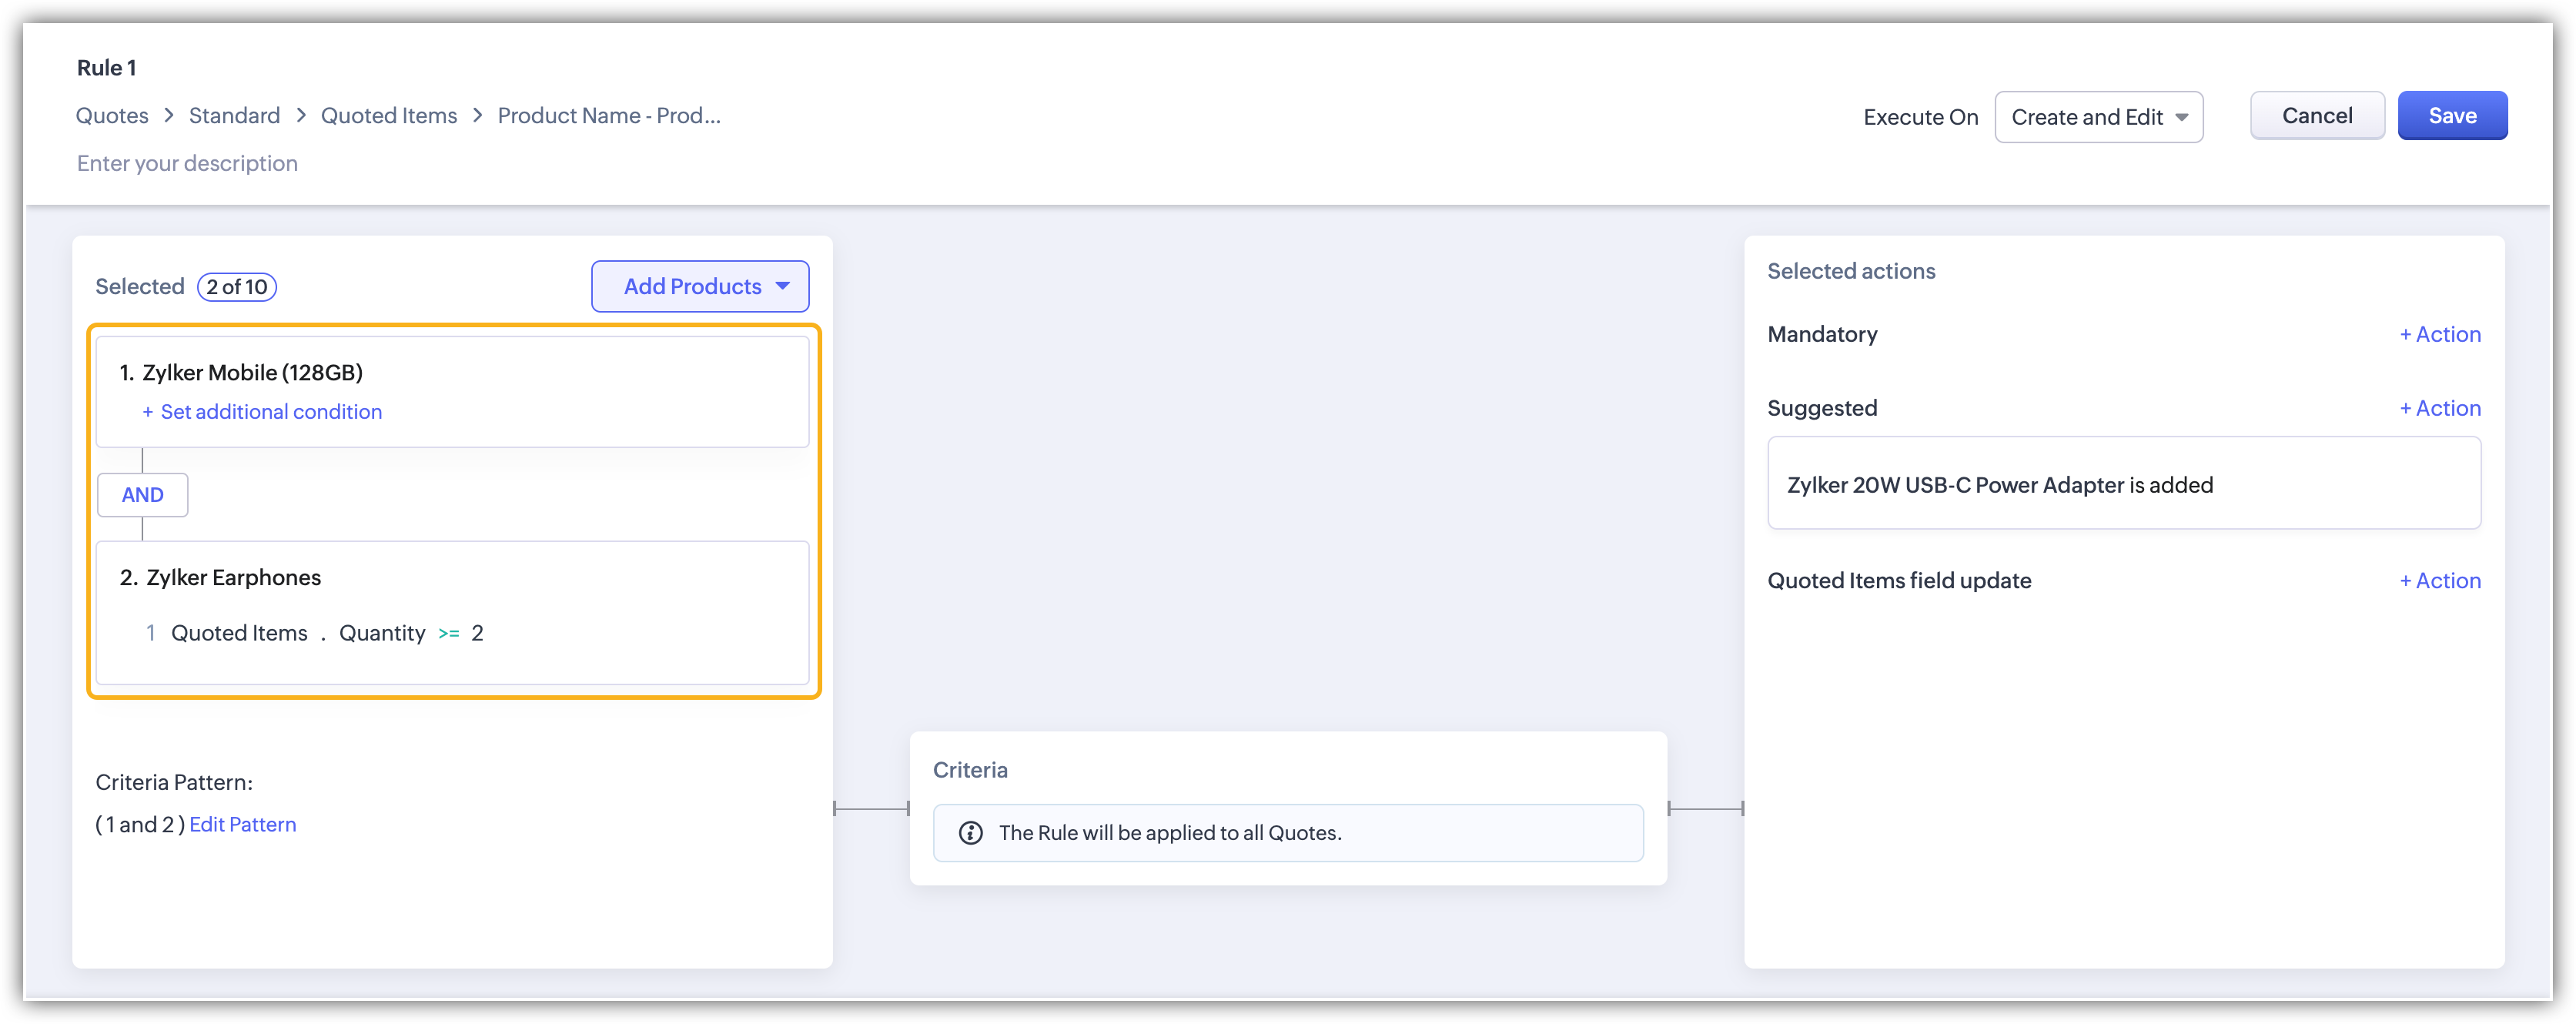Click the Quotes breadcrumb
The image size is (2576, 1024).
coord(112,116)
